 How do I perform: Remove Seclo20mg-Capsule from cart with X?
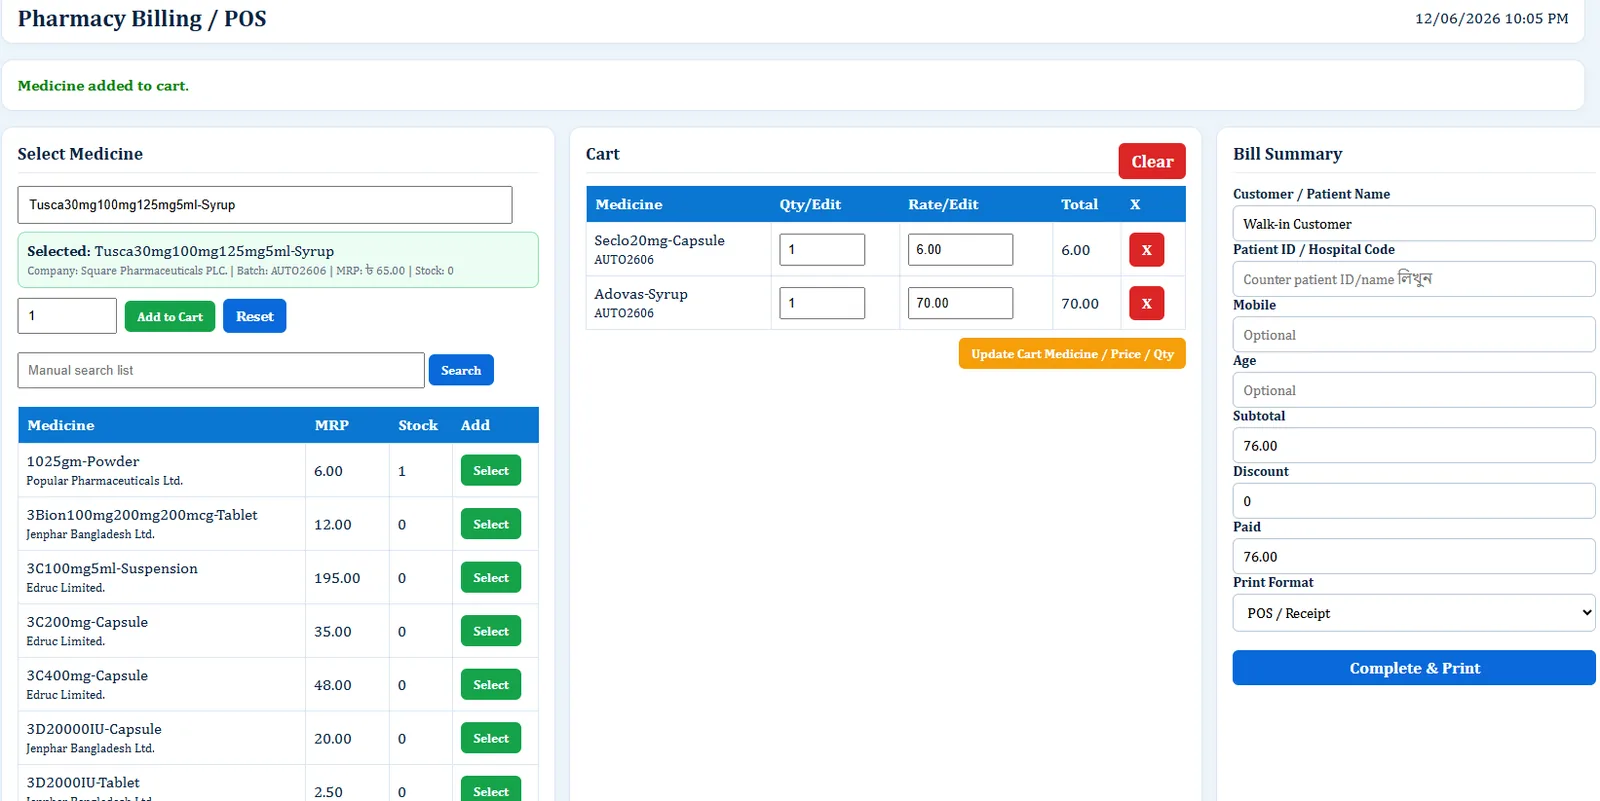click(x=1146, y=250)
